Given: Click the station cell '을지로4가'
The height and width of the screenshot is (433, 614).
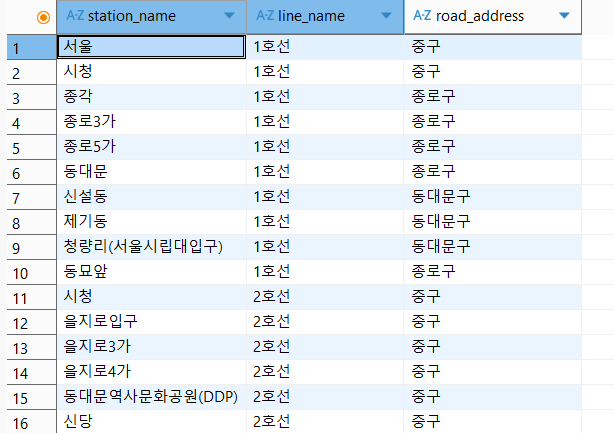Looking at the screenshot, I should click(152, 372).
